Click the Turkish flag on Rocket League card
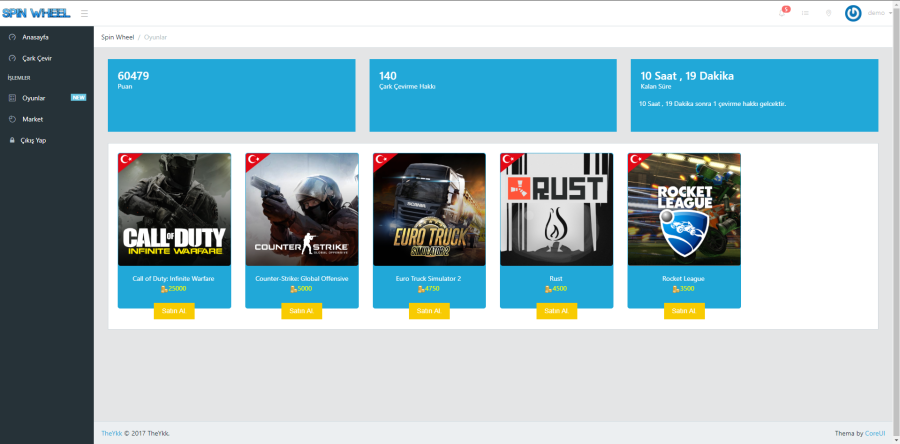Viewport: 900px width, 444px height. (x=635, y=160)
